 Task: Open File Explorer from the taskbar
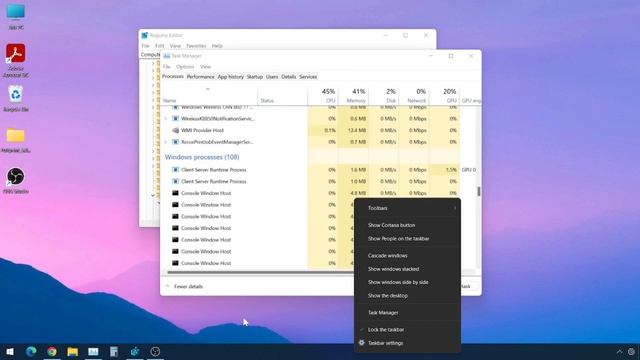[73, 351]
